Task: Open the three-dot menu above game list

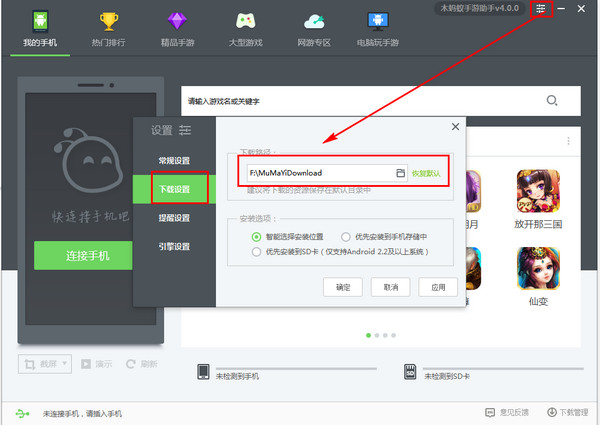Action: tap(568, 141)
